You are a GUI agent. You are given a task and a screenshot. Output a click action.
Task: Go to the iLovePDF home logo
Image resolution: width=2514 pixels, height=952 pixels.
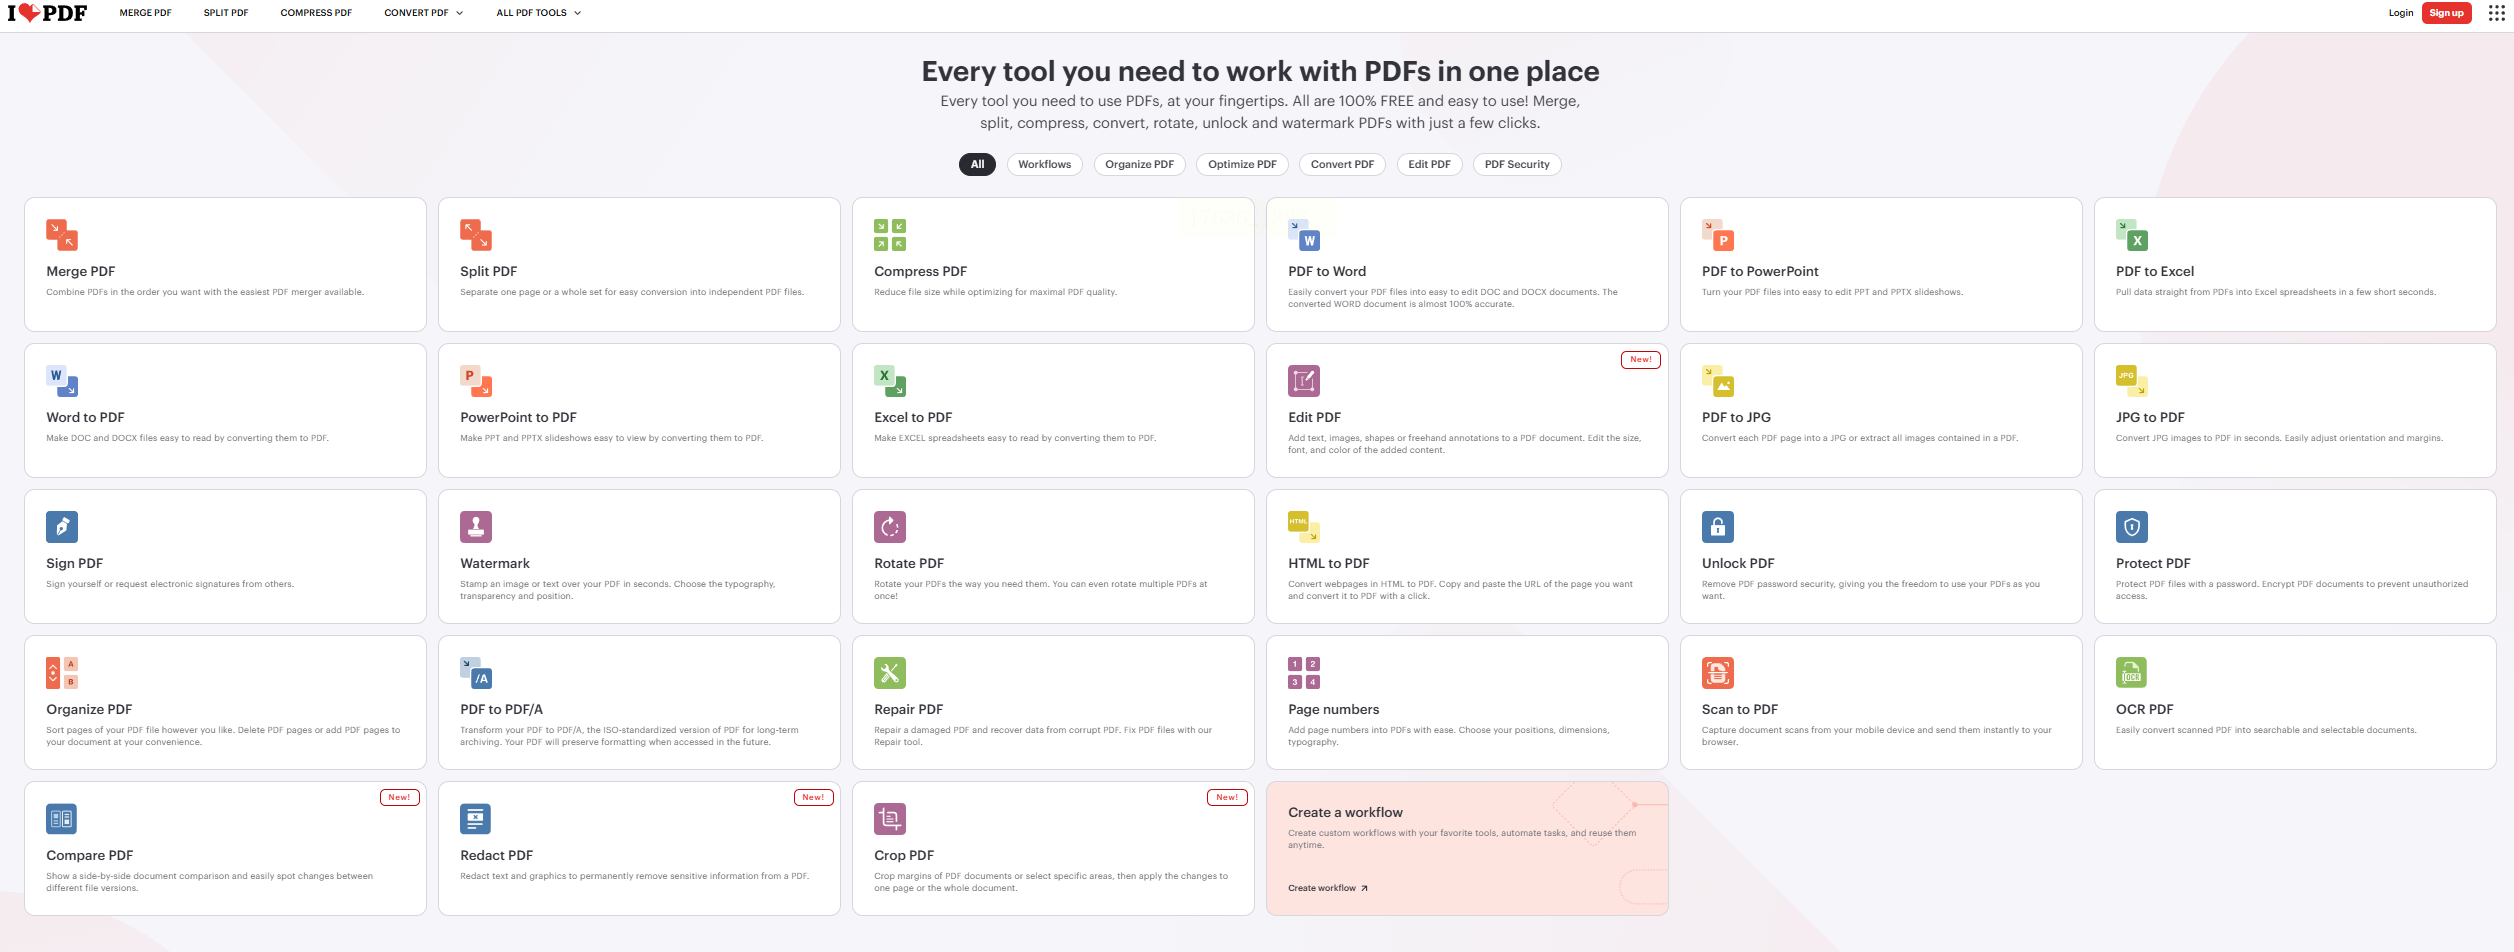coord(48,13)
